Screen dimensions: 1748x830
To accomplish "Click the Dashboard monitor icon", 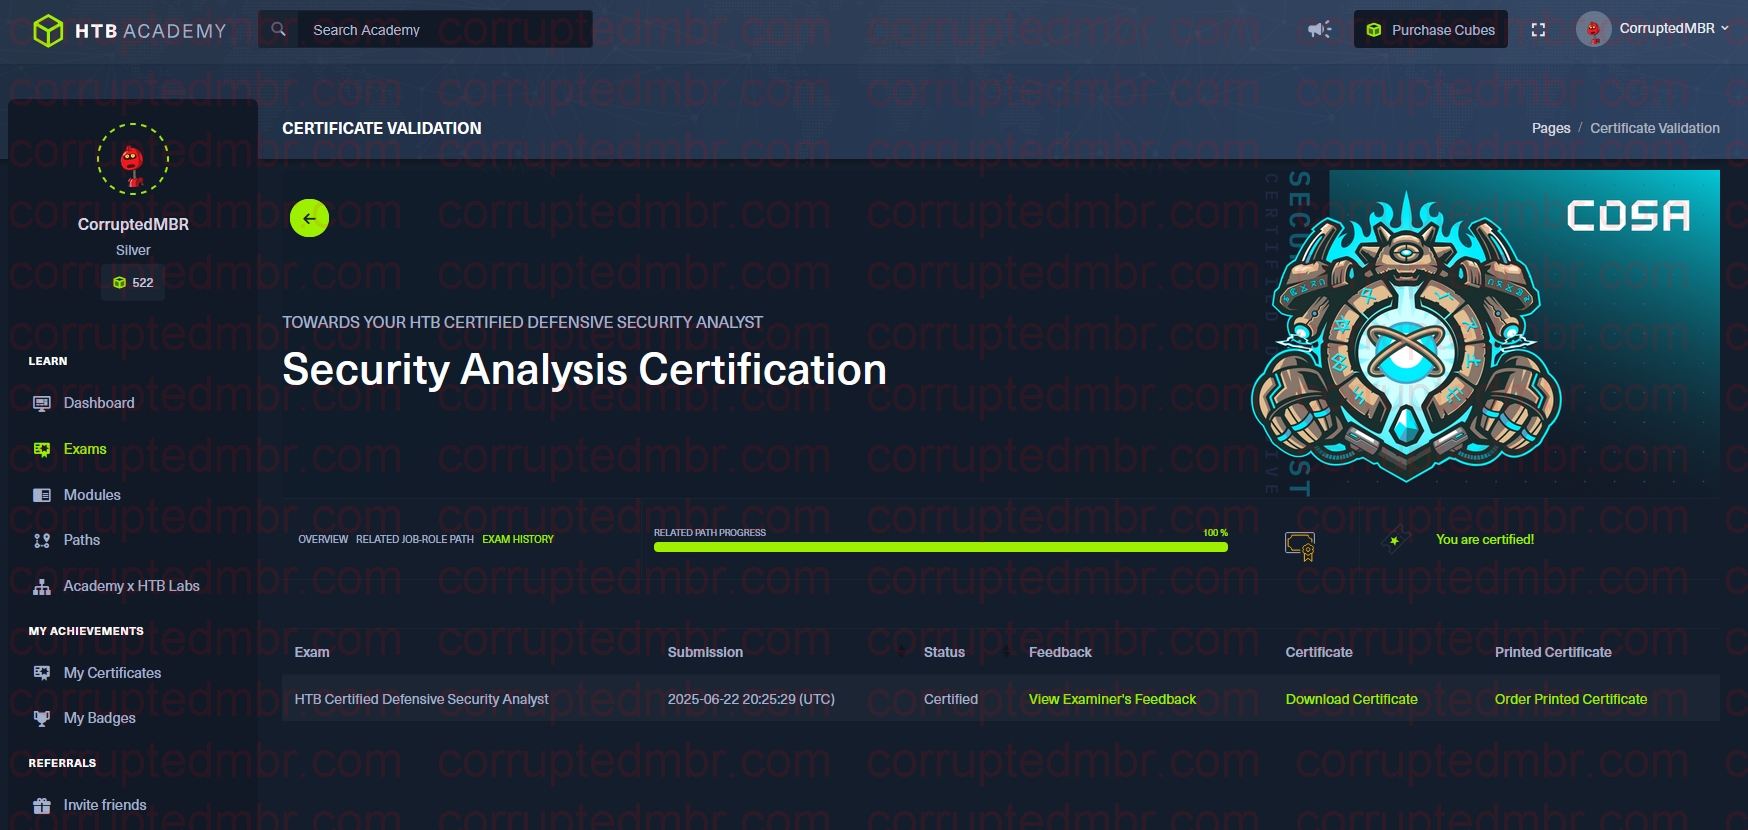I will (x=42, y=403).
